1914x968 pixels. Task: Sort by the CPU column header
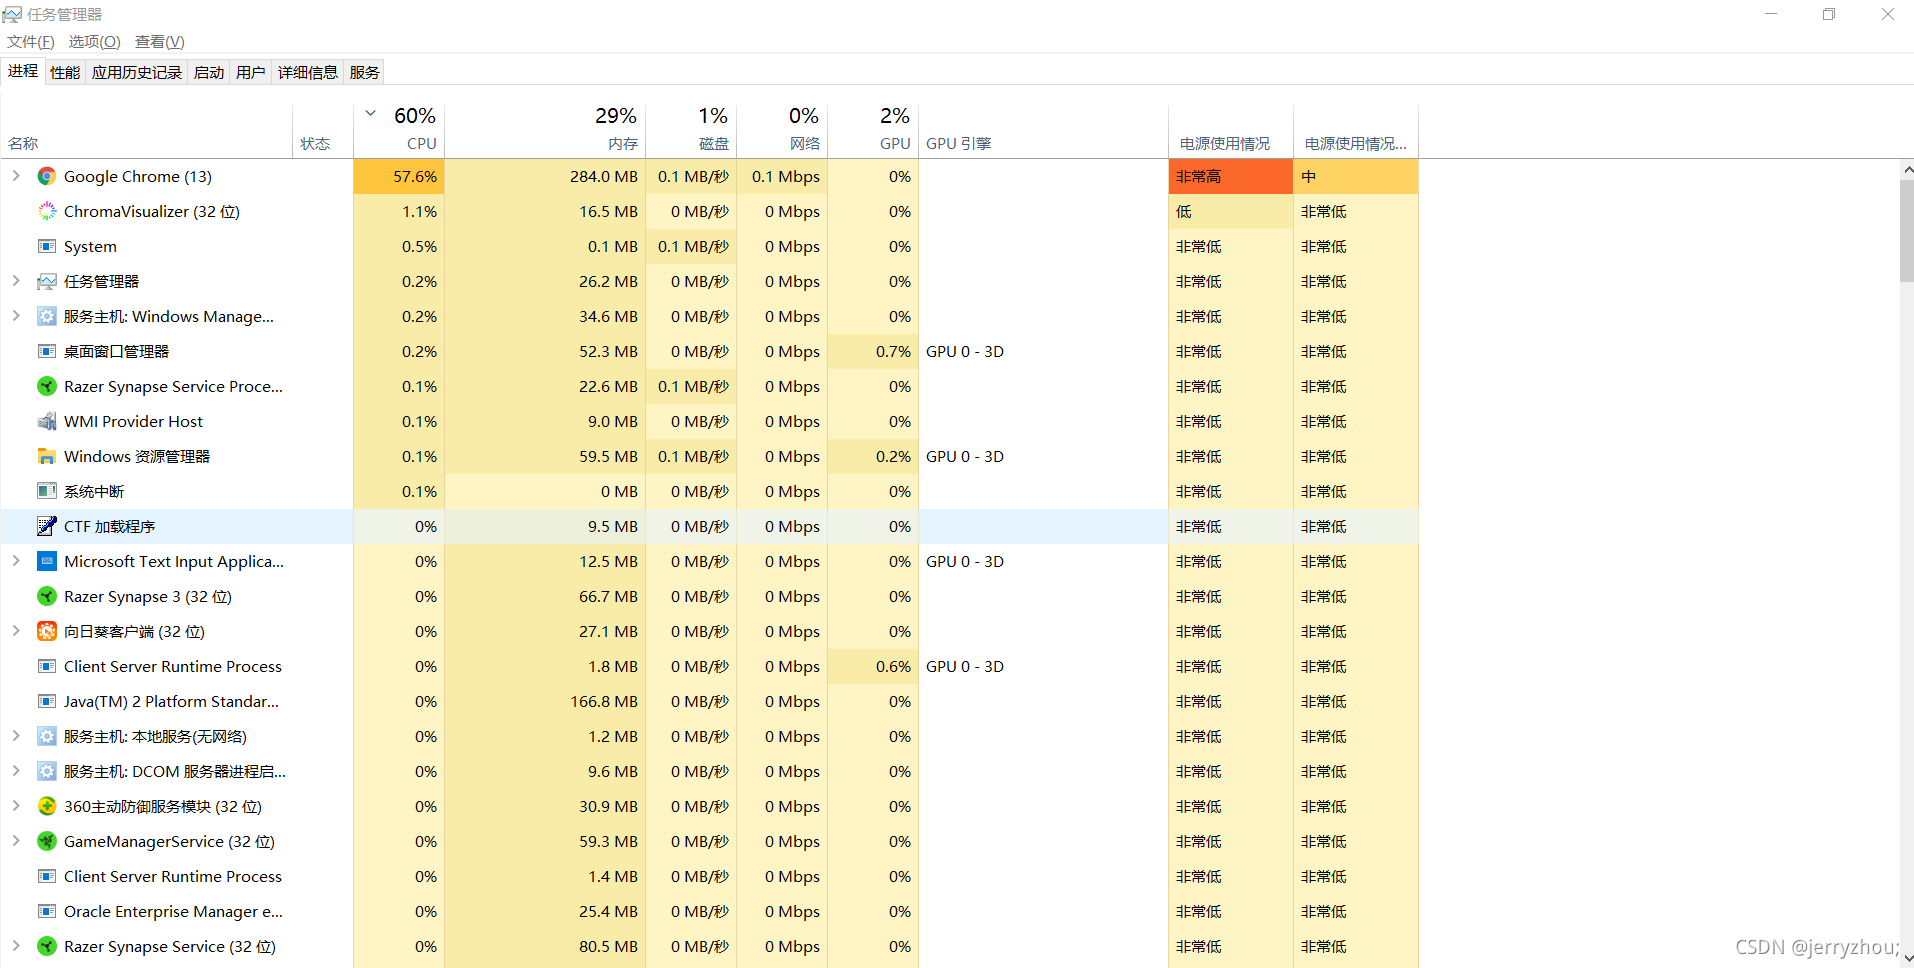[x=399, y=130]
